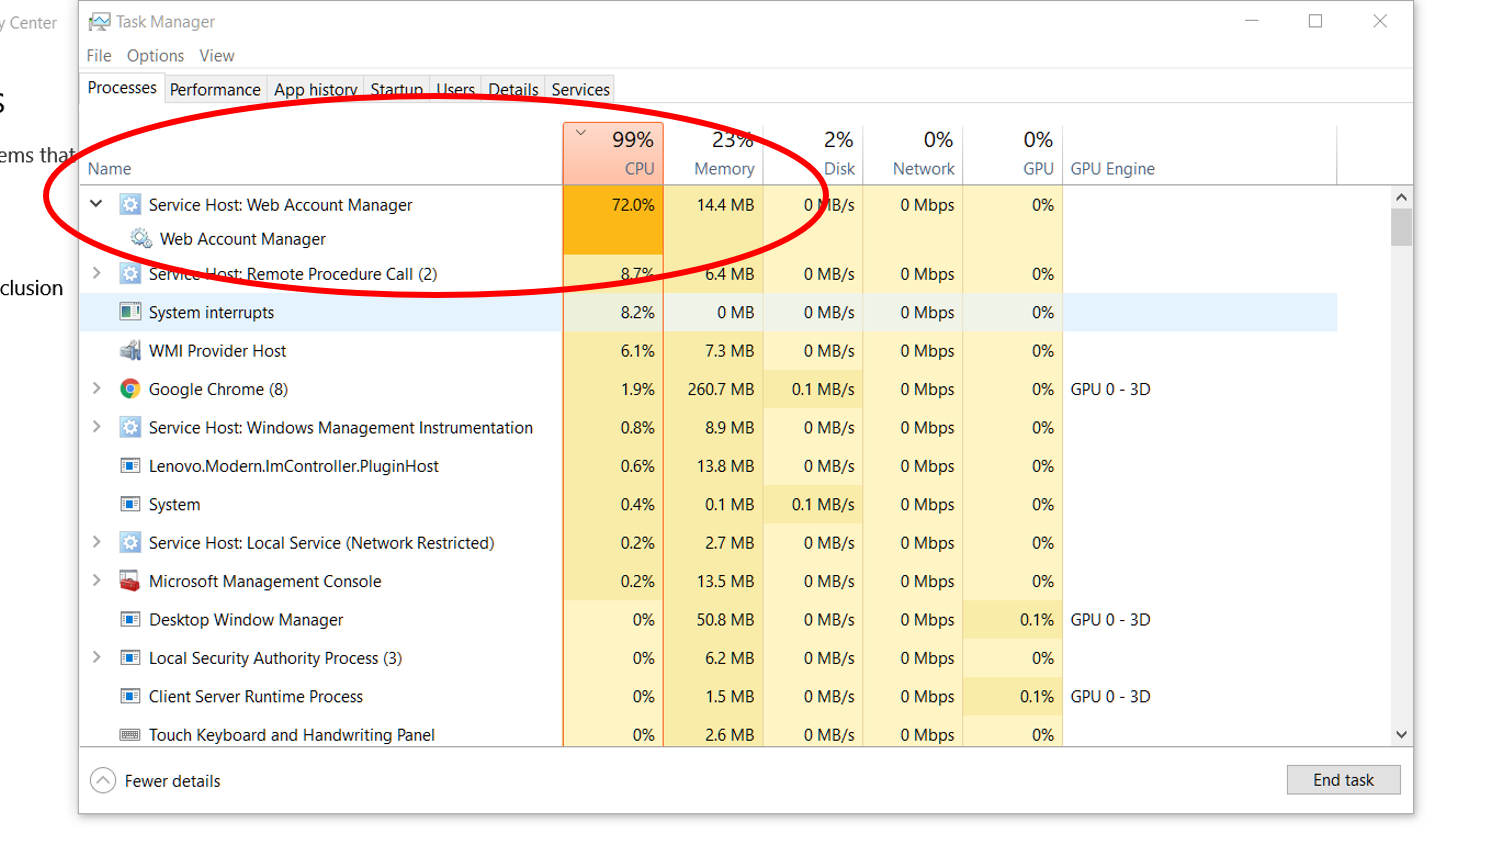Select Lenovo.Modern.ImController.PluginHost row text
The height and width of the screenshot is (844, 1489).
[x=293, y=466]
